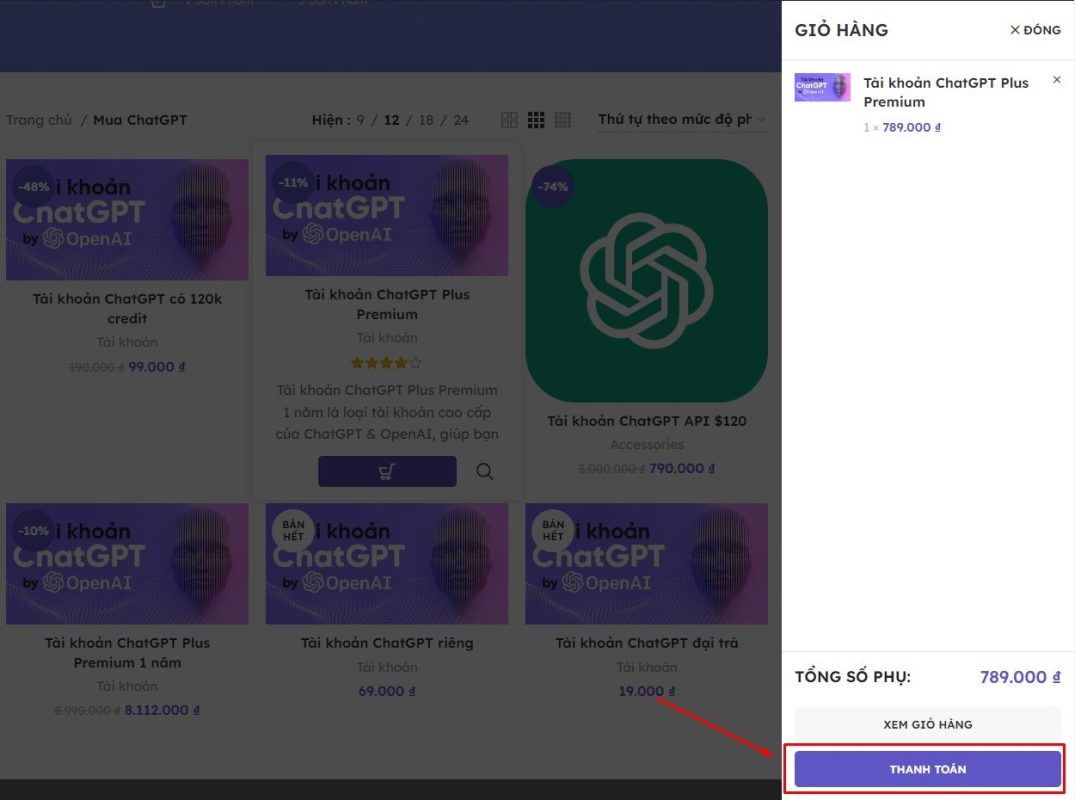Screen dimensions: 1075x800
Task: Open the ChatGPT Plus Premium product image in grid
Action: 387,215
